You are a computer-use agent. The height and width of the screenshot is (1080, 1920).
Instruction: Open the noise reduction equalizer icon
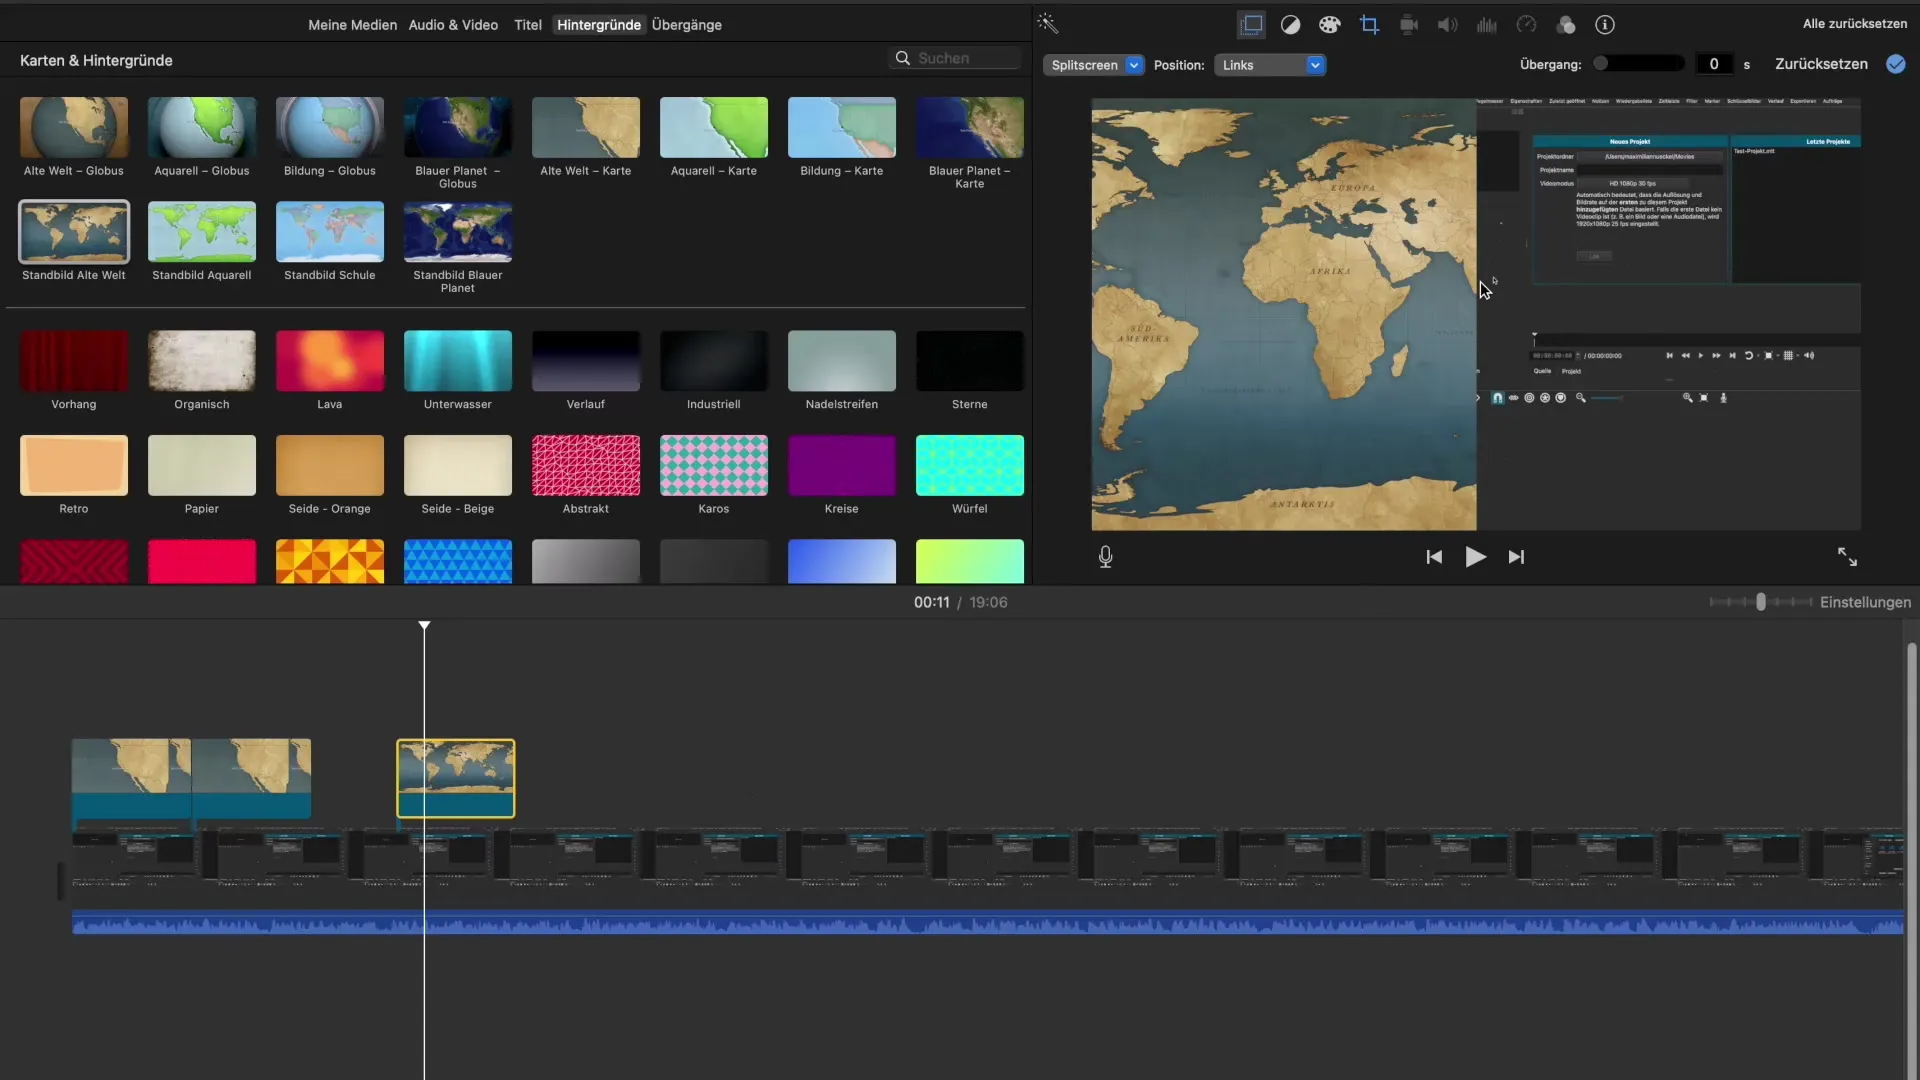[x=1487, y=25]
